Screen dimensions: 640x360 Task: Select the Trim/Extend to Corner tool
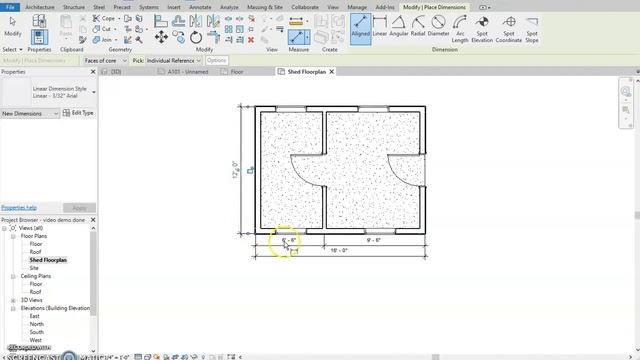(x=213, y=37)
